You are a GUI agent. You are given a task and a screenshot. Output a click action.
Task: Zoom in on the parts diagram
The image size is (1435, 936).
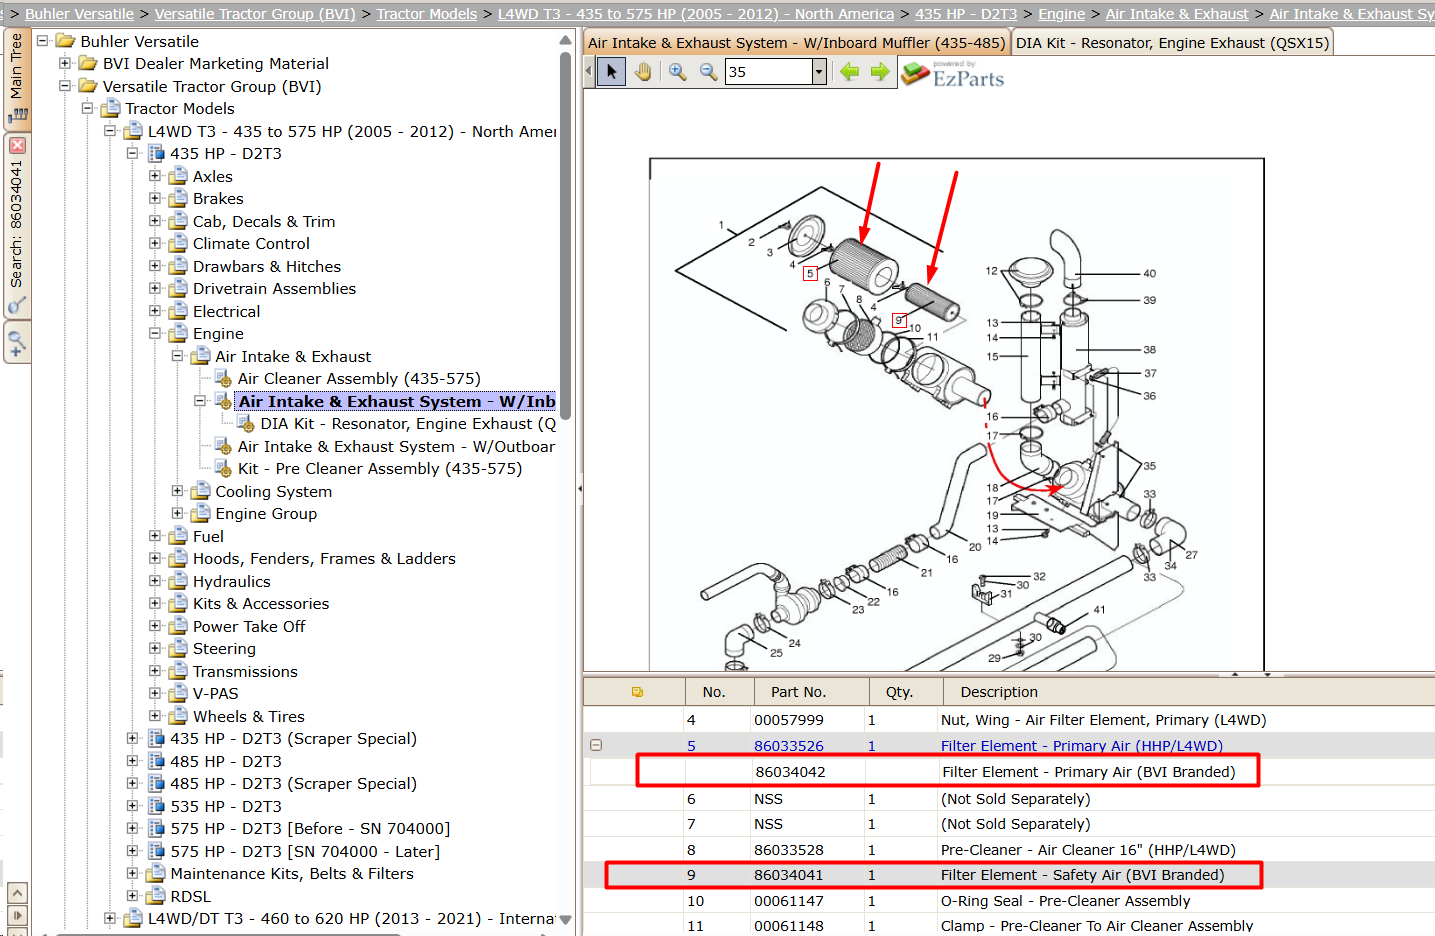tap(678, 72)
